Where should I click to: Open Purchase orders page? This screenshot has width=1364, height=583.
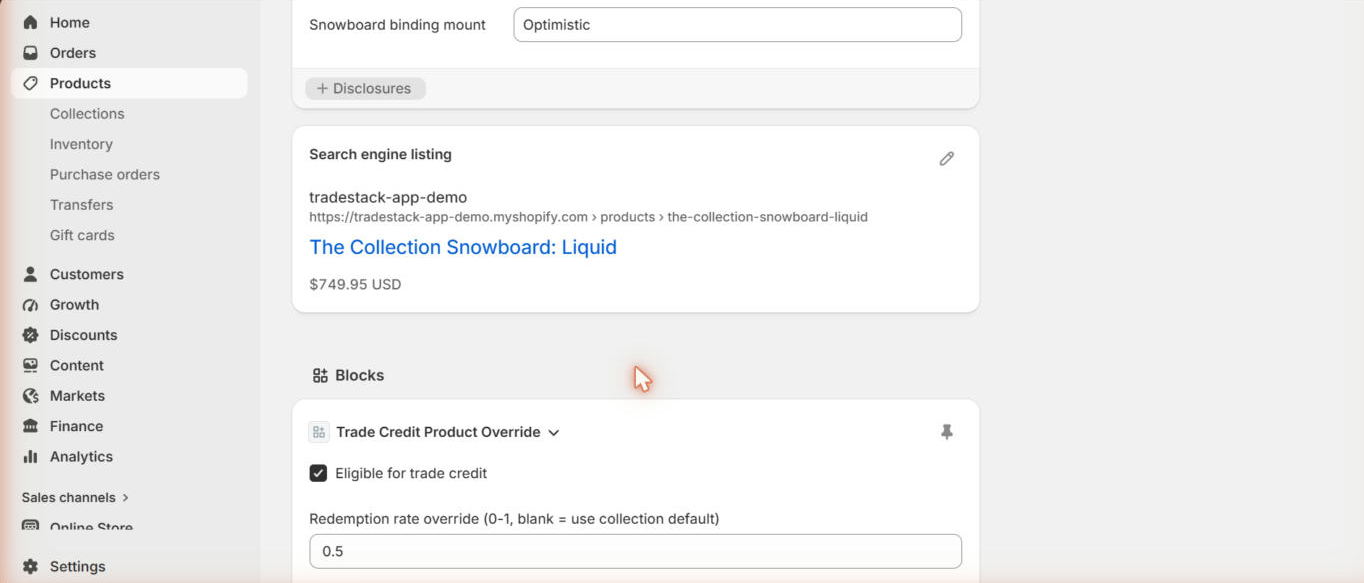(x=105, y=174)
